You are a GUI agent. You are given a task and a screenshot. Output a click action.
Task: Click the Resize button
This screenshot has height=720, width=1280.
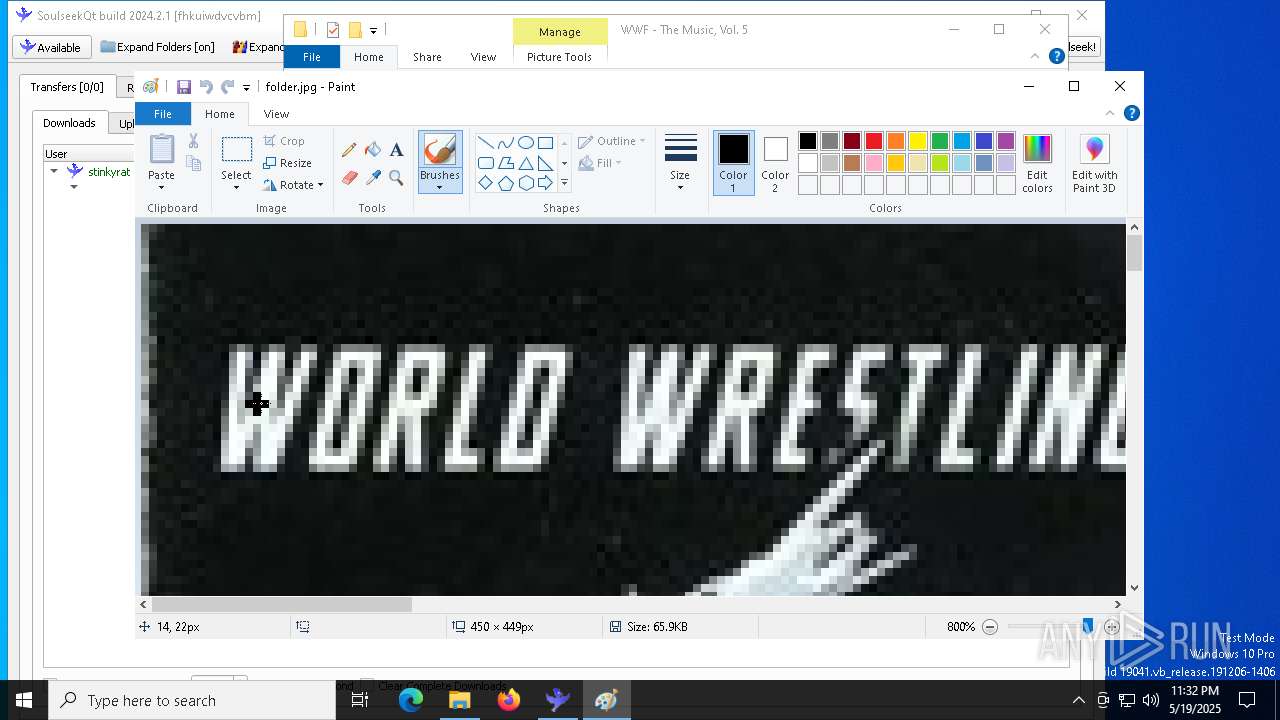tap(287, 163)
